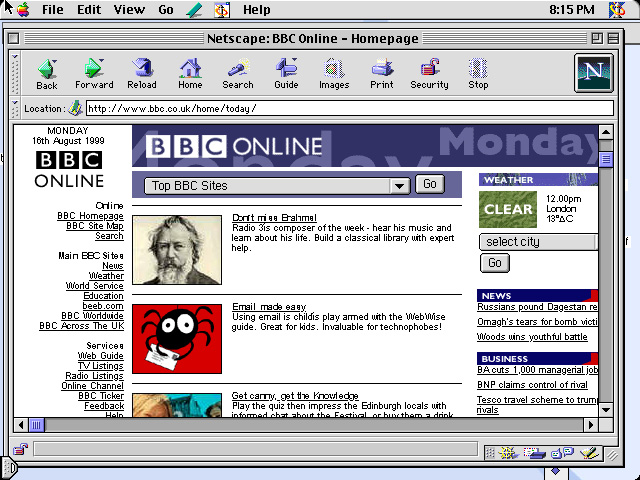The height and width of the screenshot is (480, 640).
Task: Stop page loading with Stop button
Action: point(478,73)
